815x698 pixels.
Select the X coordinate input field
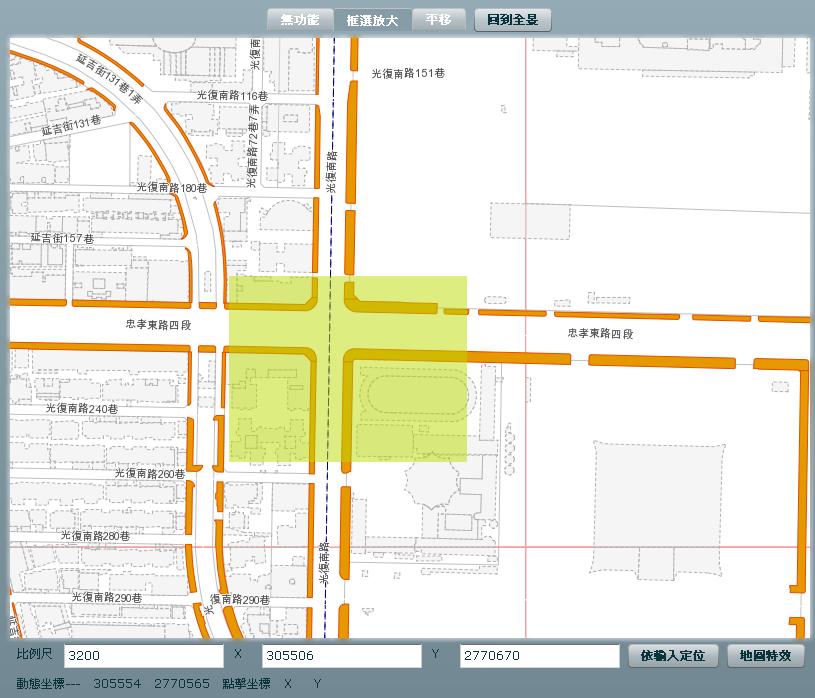pos(341,656)
